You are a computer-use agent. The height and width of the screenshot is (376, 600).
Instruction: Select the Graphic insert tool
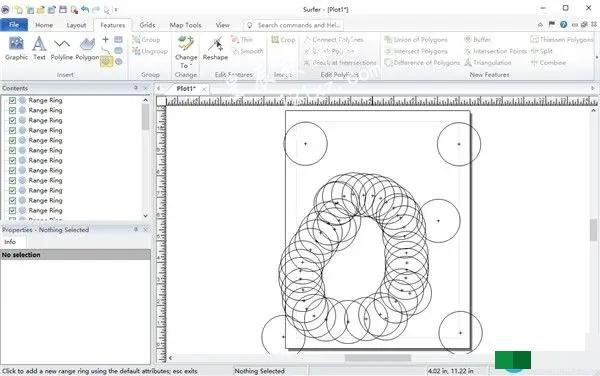click(x=16, y=48)
